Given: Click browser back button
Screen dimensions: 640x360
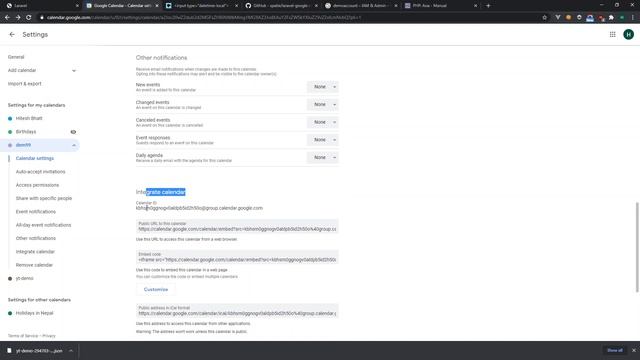Looking at the screenshot, I should pos(7,18).
